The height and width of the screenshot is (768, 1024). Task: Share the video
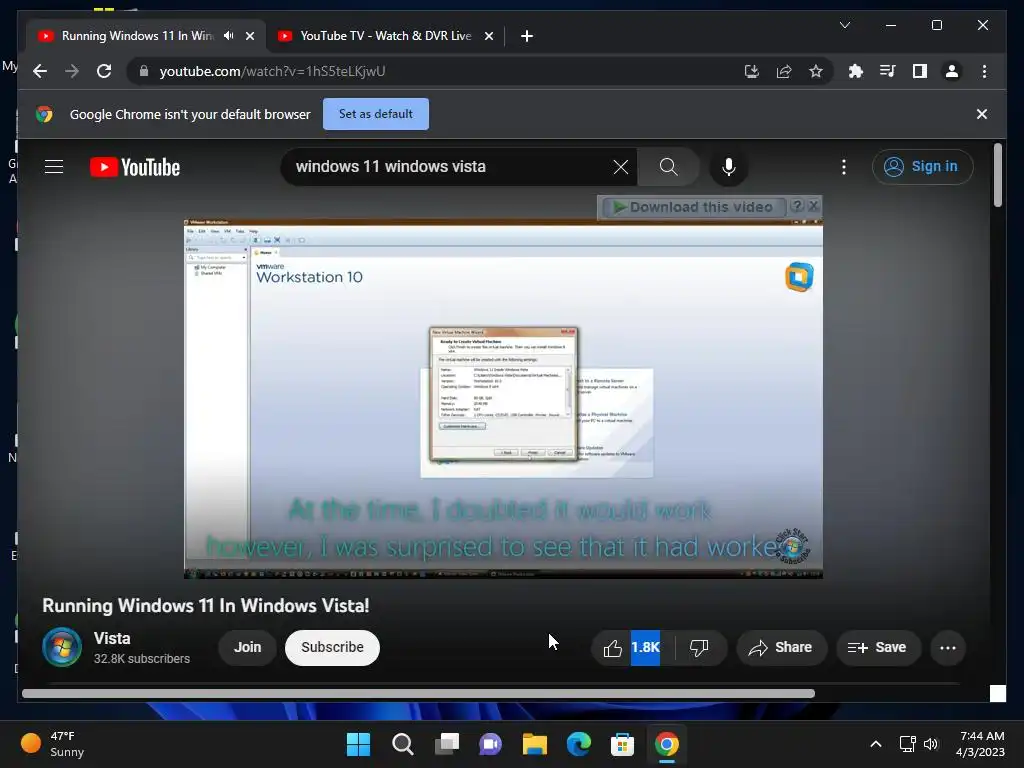pyautogui.click(x=781, y=648)
